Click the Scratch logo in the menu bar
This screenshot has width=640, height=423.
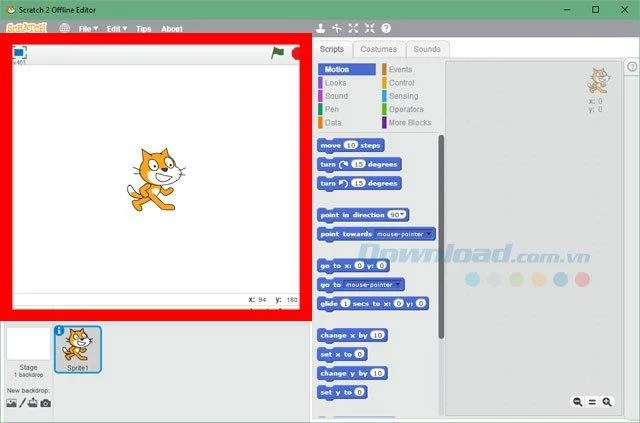[x=27, y=28]
